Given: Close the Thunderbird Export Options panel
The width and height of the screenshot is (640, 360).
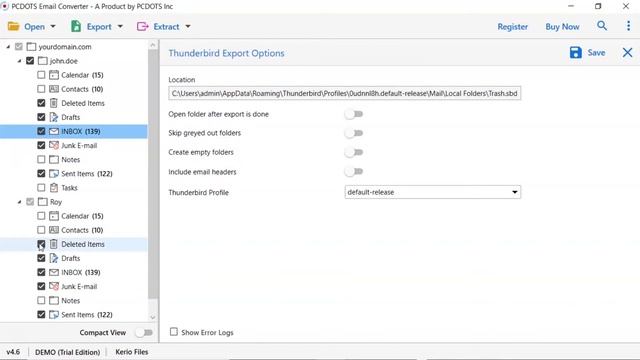Looking at the screenshot, I should pyautogui.click(x=627, y=53).
